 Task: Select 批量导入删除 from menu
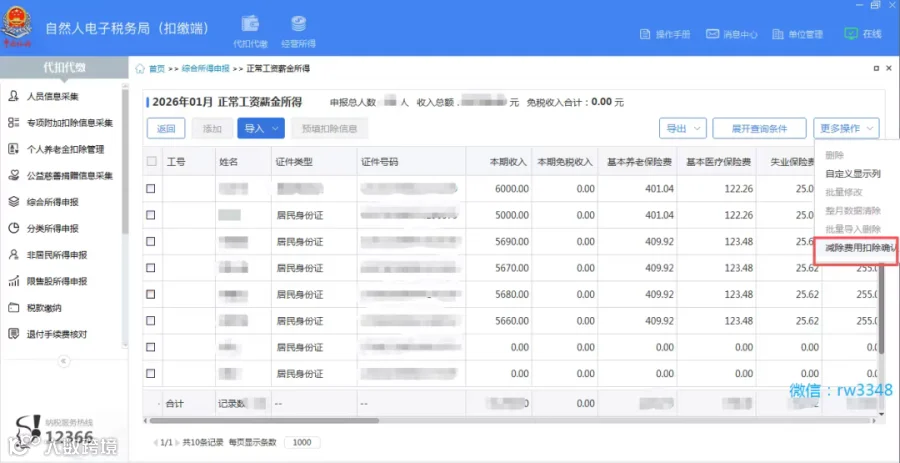[x=853, y=229]
